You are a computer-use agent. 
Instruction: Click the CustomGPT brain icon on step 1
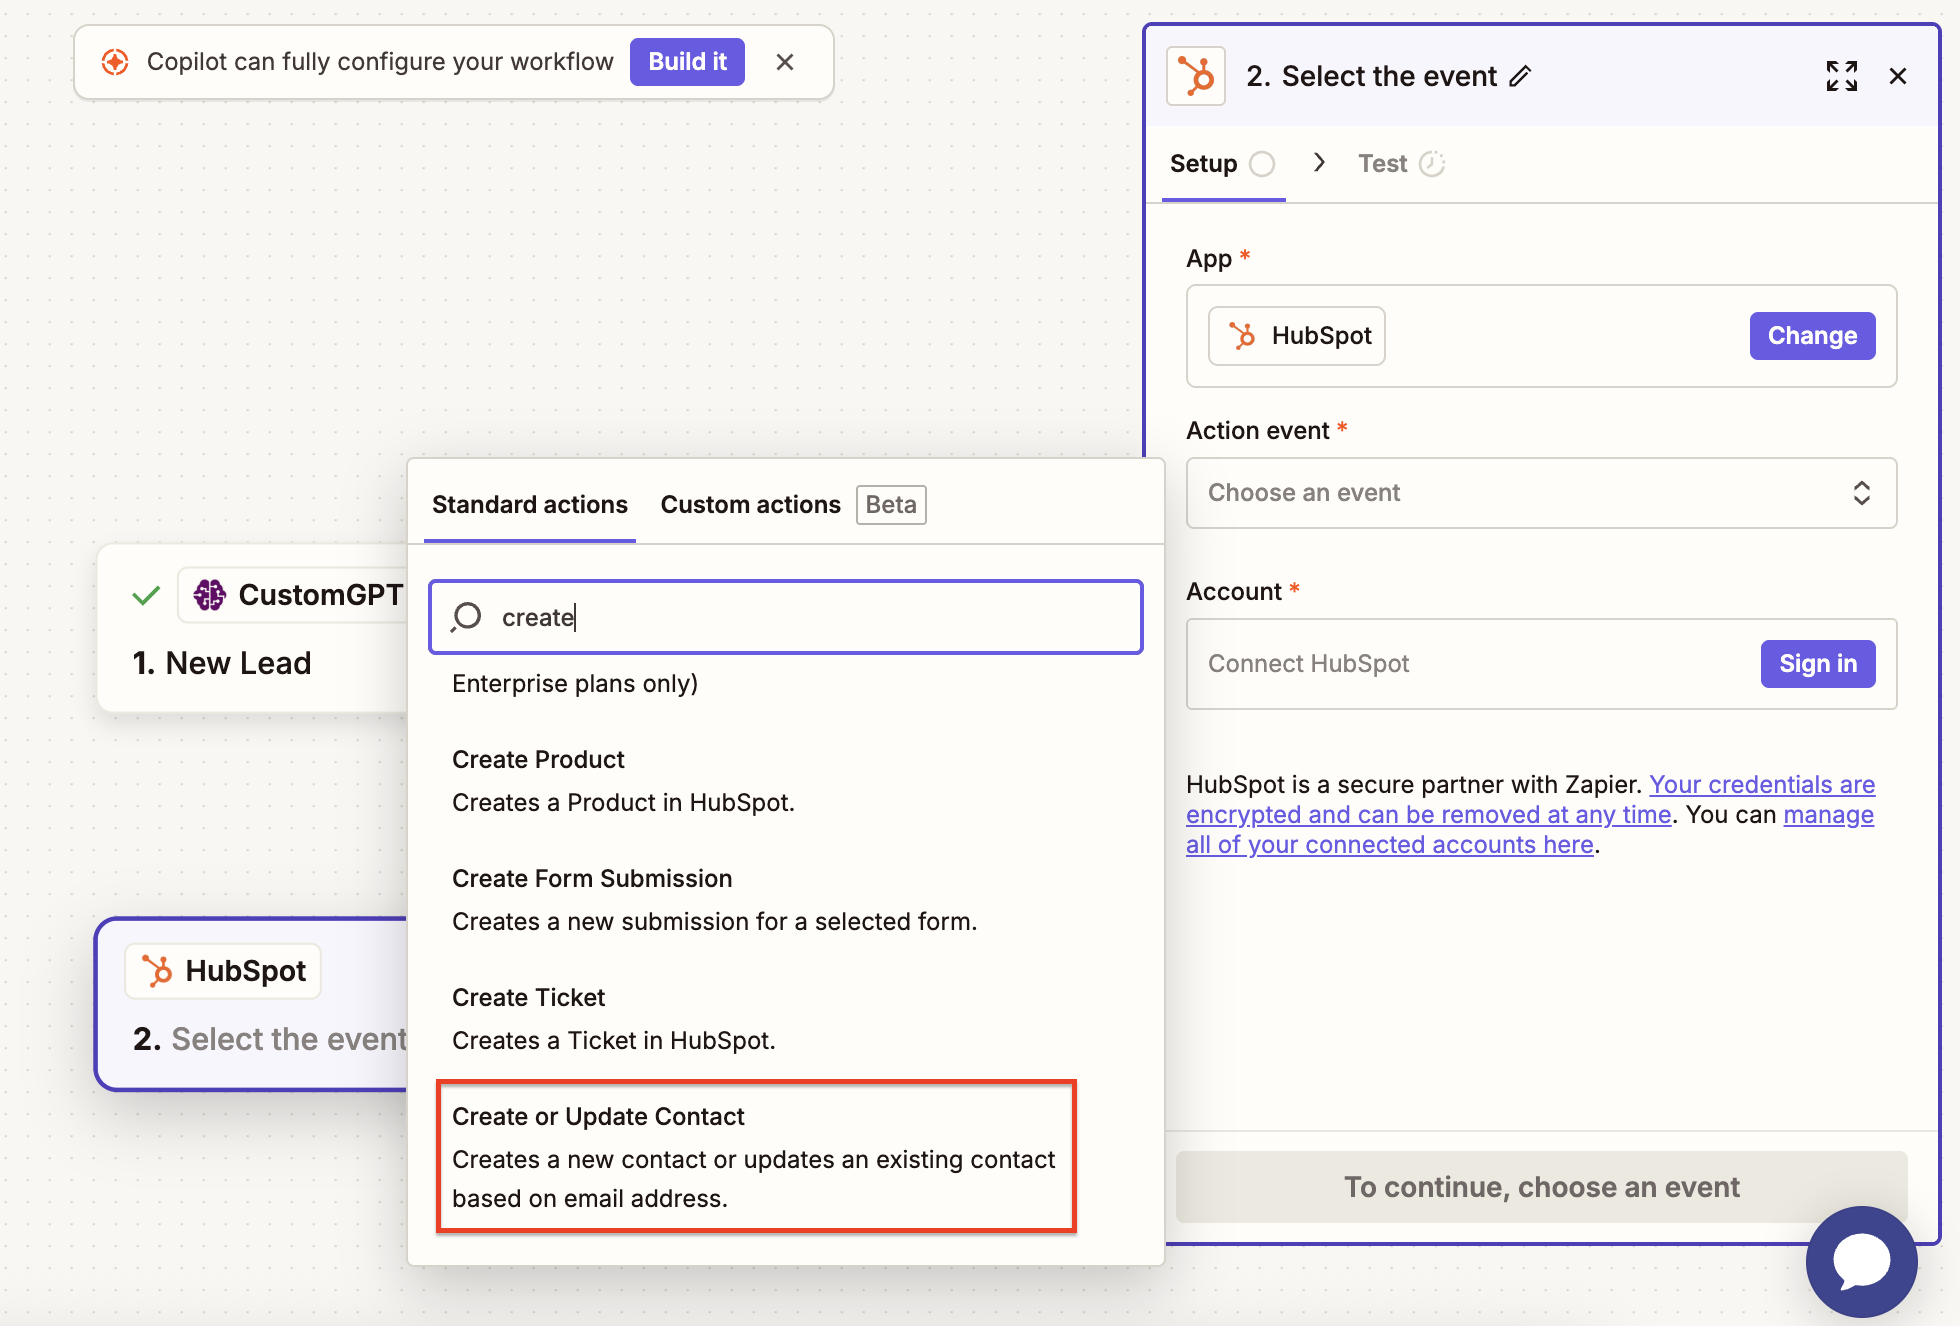click(210, 595)
